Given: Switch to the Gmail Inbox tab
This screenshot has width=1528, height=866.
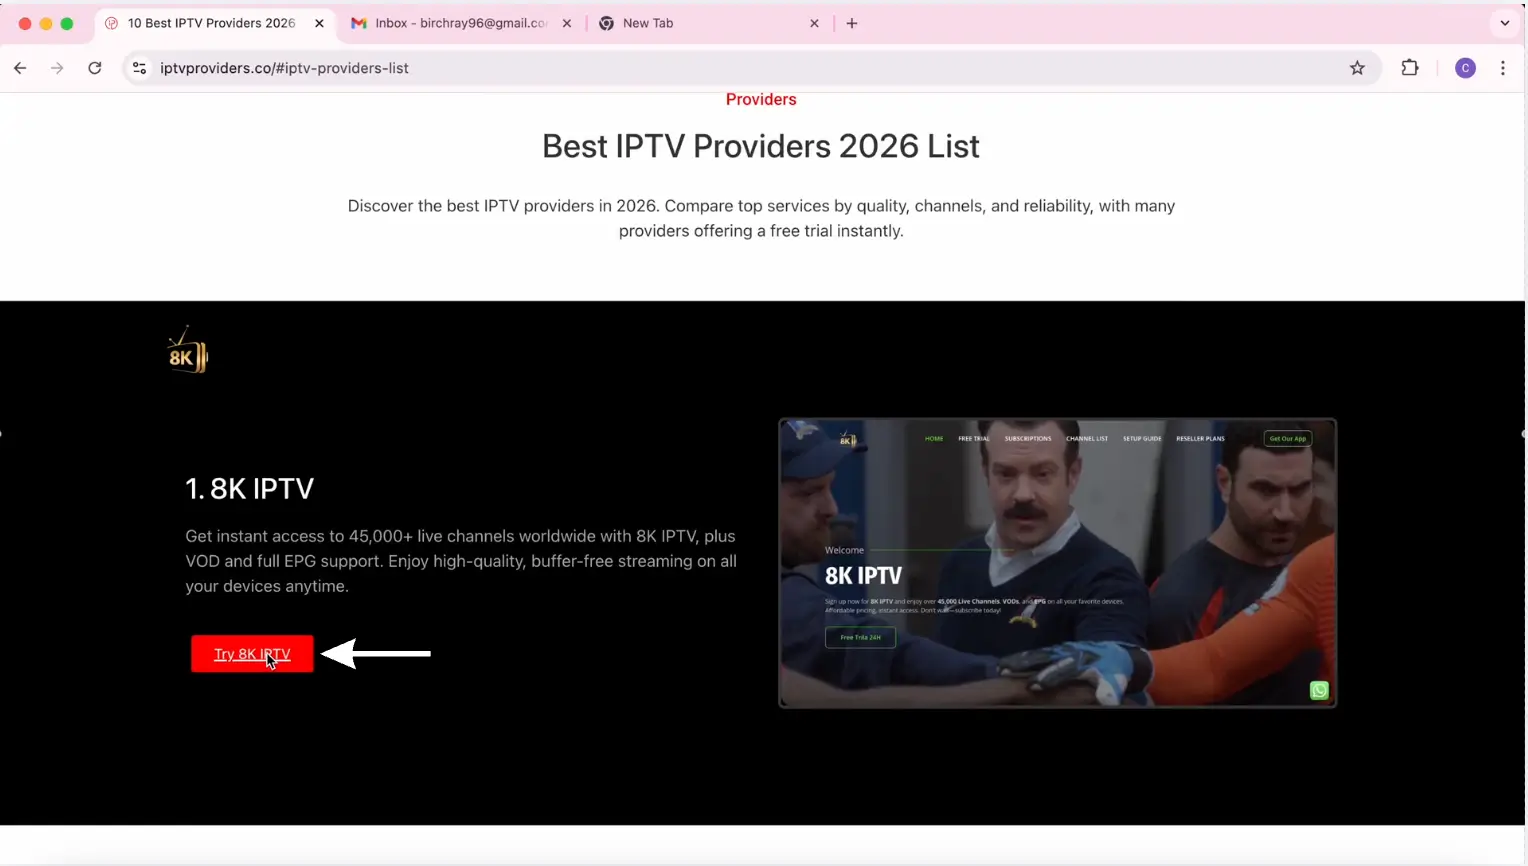Looking at the screenshot, I should [x=461, y=23].
